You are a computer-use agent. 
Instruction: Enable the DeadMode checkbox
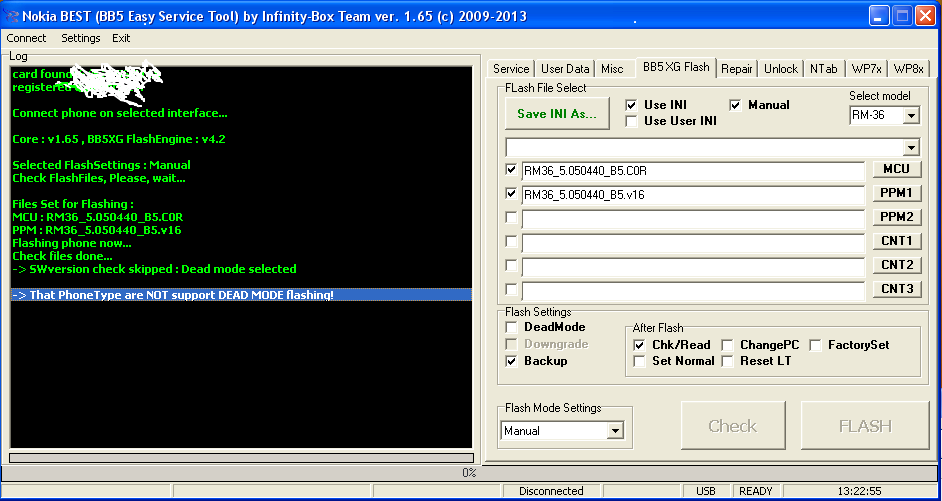point(513,327)
